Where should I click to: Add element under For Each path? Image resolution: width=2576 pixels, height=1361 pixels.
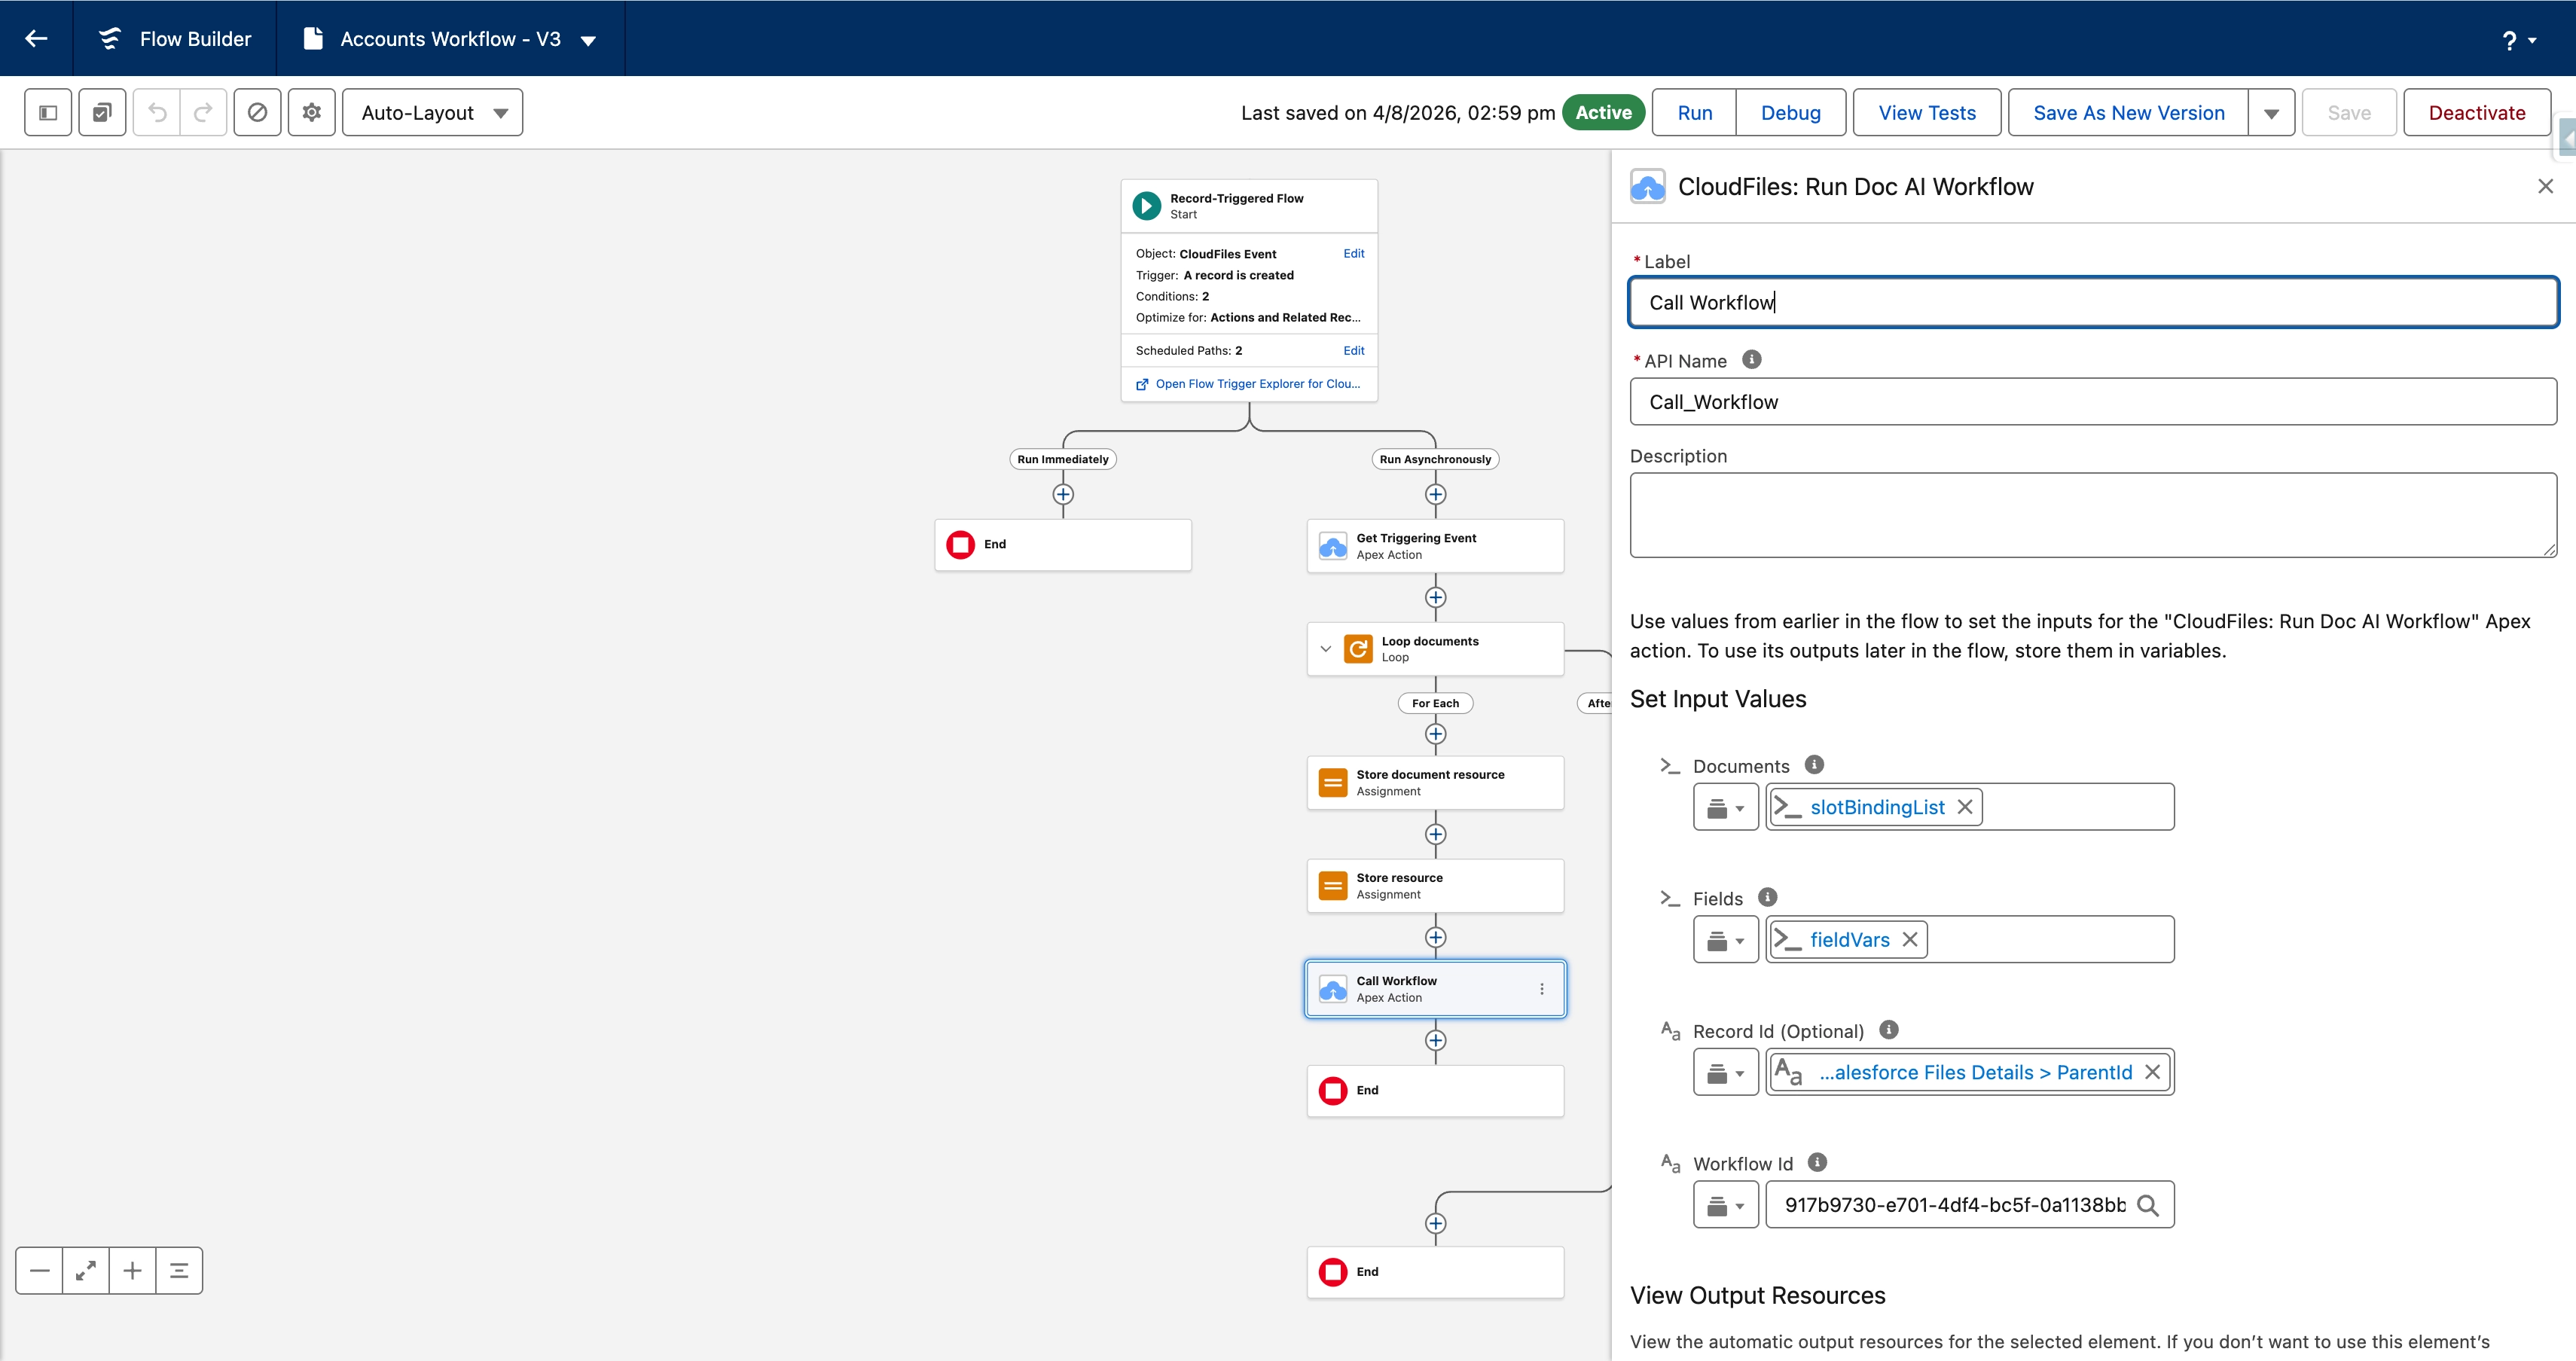click(1435, 734)
